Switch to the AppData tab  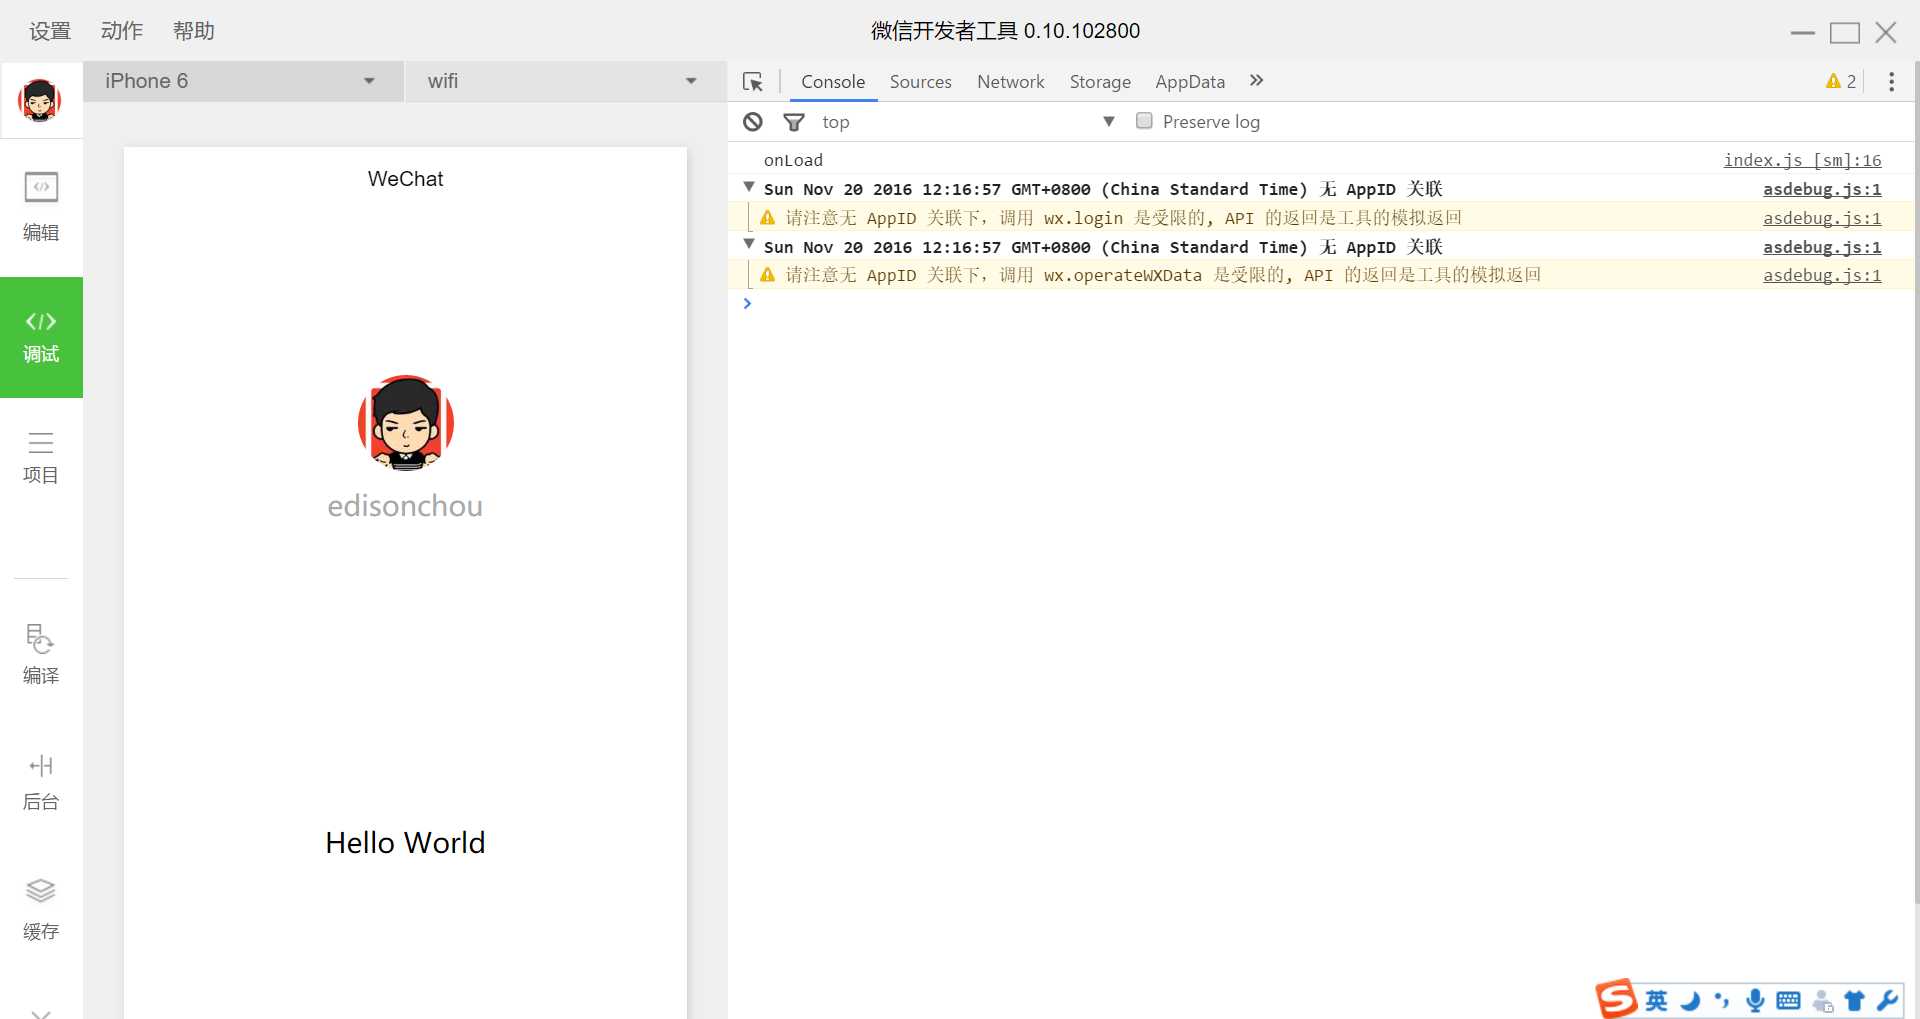tap(1190, 82)
